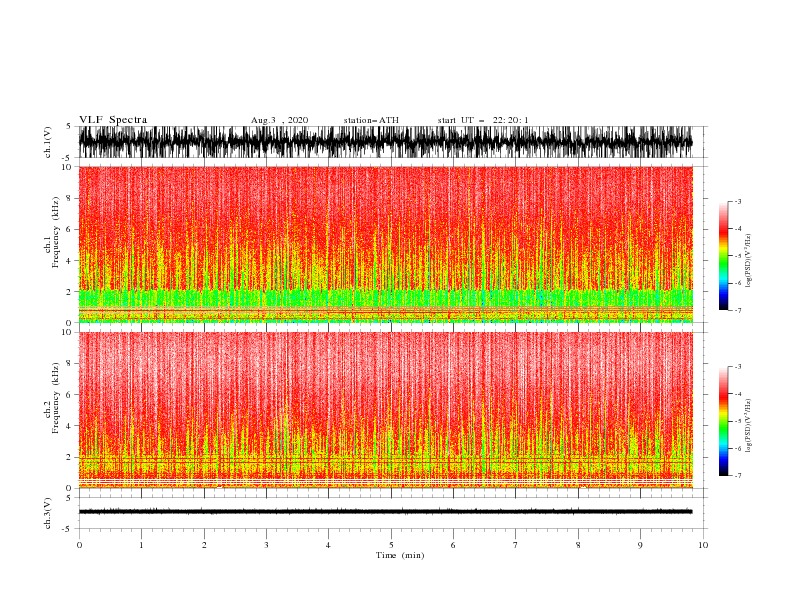
Task: Click the time axis tick label '10'
Action: click(703, 545)
